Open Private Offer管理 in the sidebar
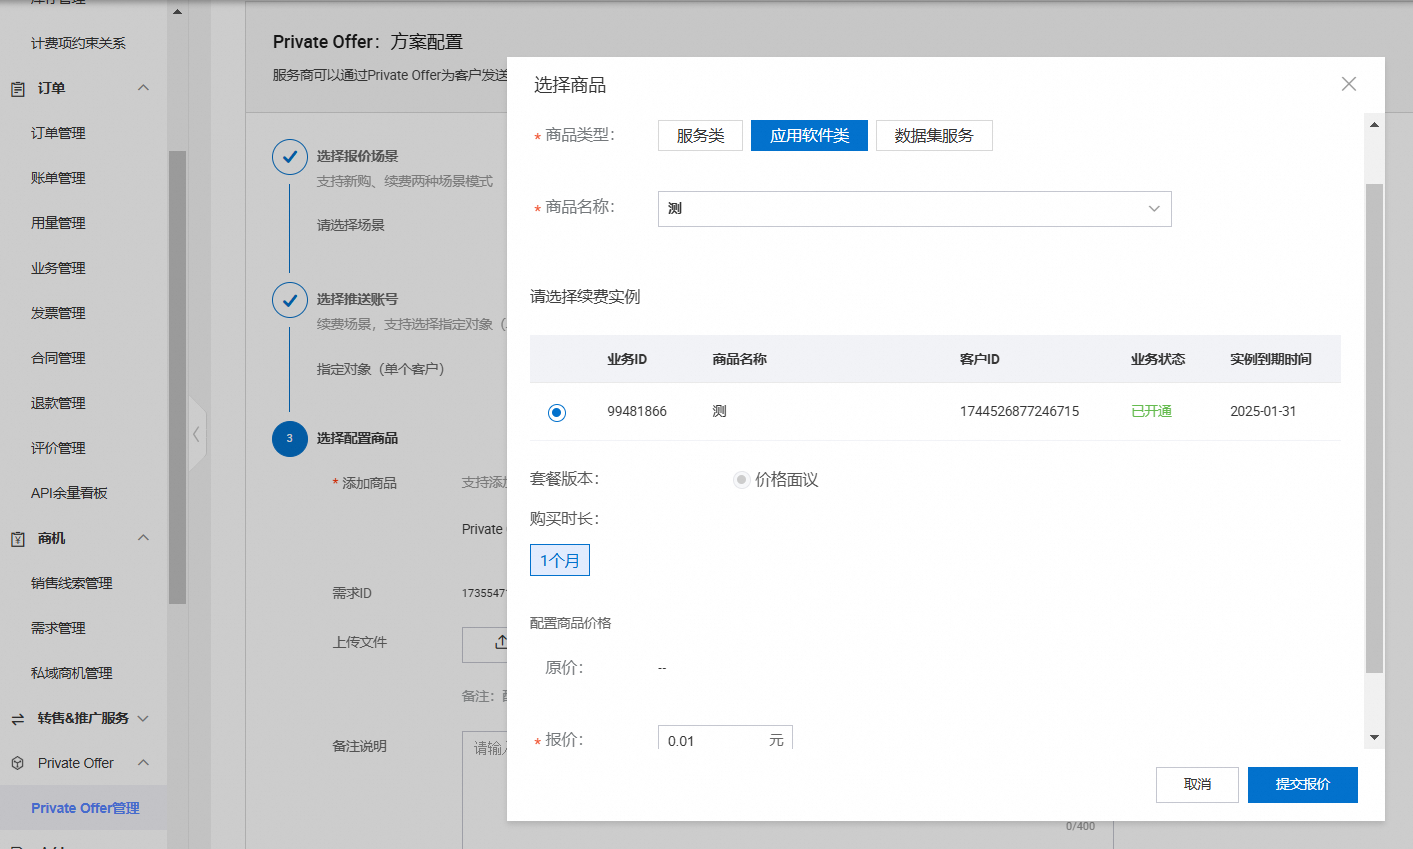The image size is (1413, 849). (85, 808)
